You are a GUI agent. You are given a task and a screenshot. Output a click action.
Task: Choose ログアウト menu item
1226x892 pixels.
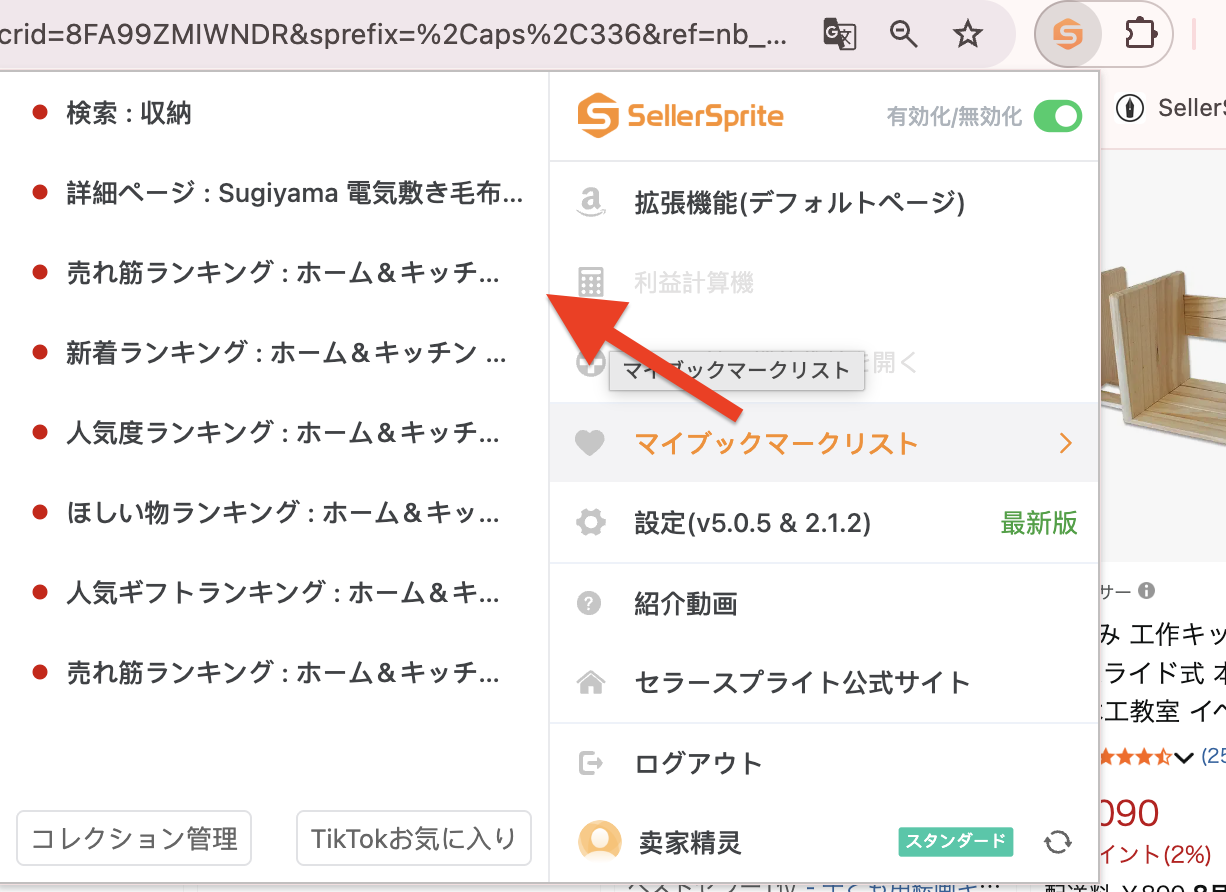point(824,763)
